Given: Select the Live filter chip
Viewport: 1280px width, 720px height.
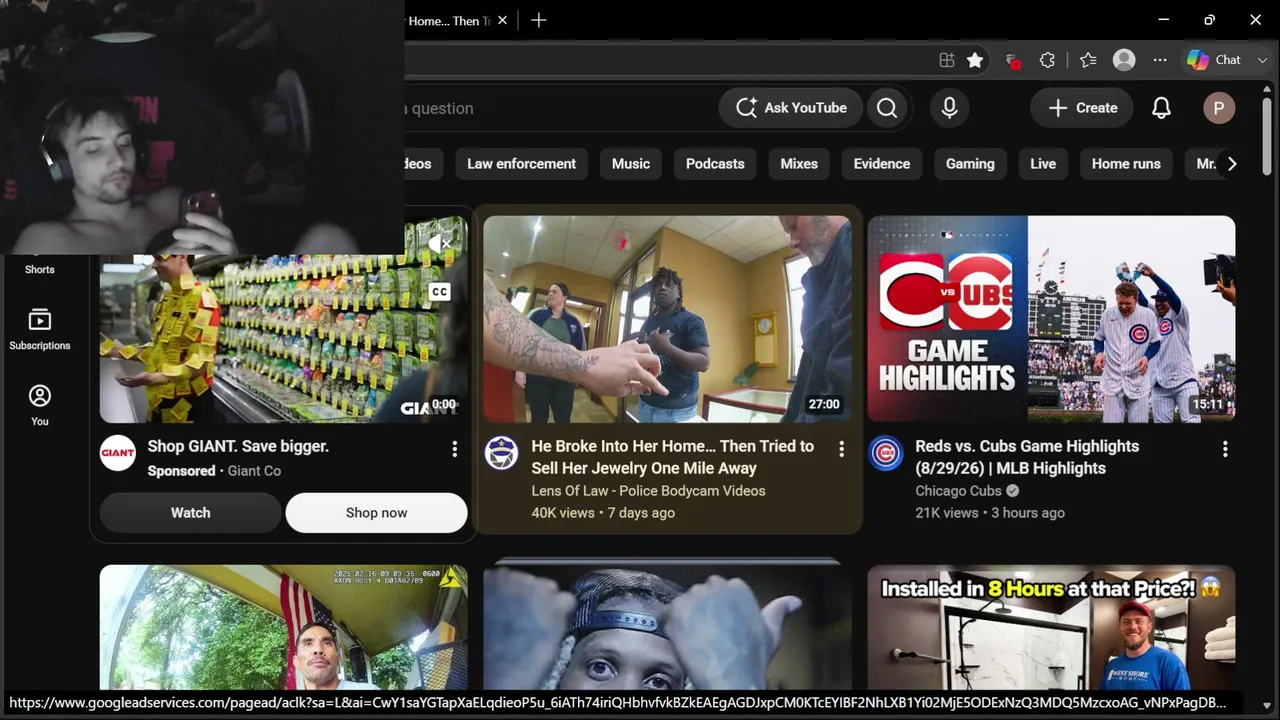Looking at the screenshot, I should [x=1043, y=164].
